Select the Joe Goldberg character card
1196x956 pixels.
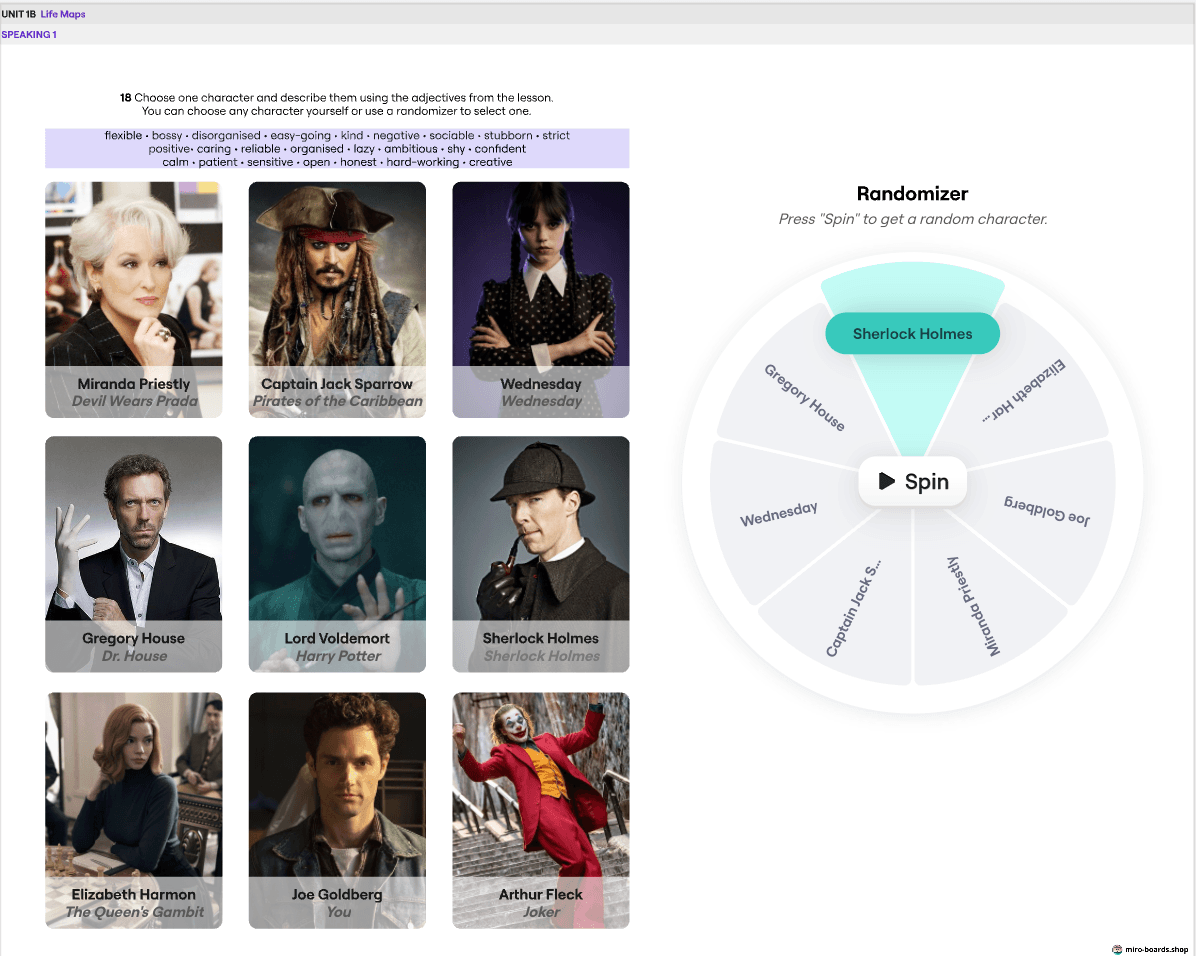coord(337,810)
